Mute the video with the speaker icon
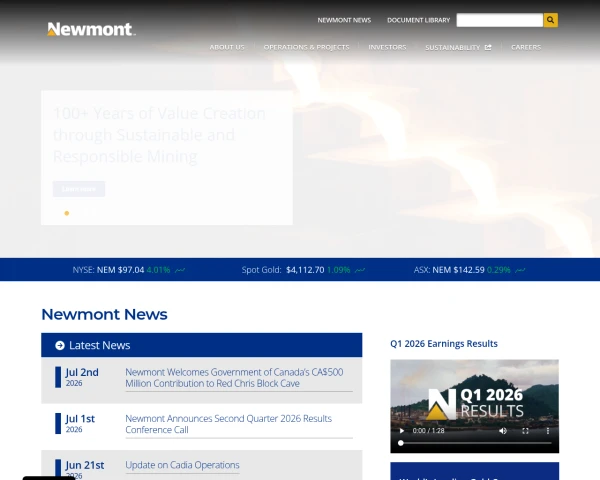The width and height of the screenshot is (600, 480). tap(503, 431)
